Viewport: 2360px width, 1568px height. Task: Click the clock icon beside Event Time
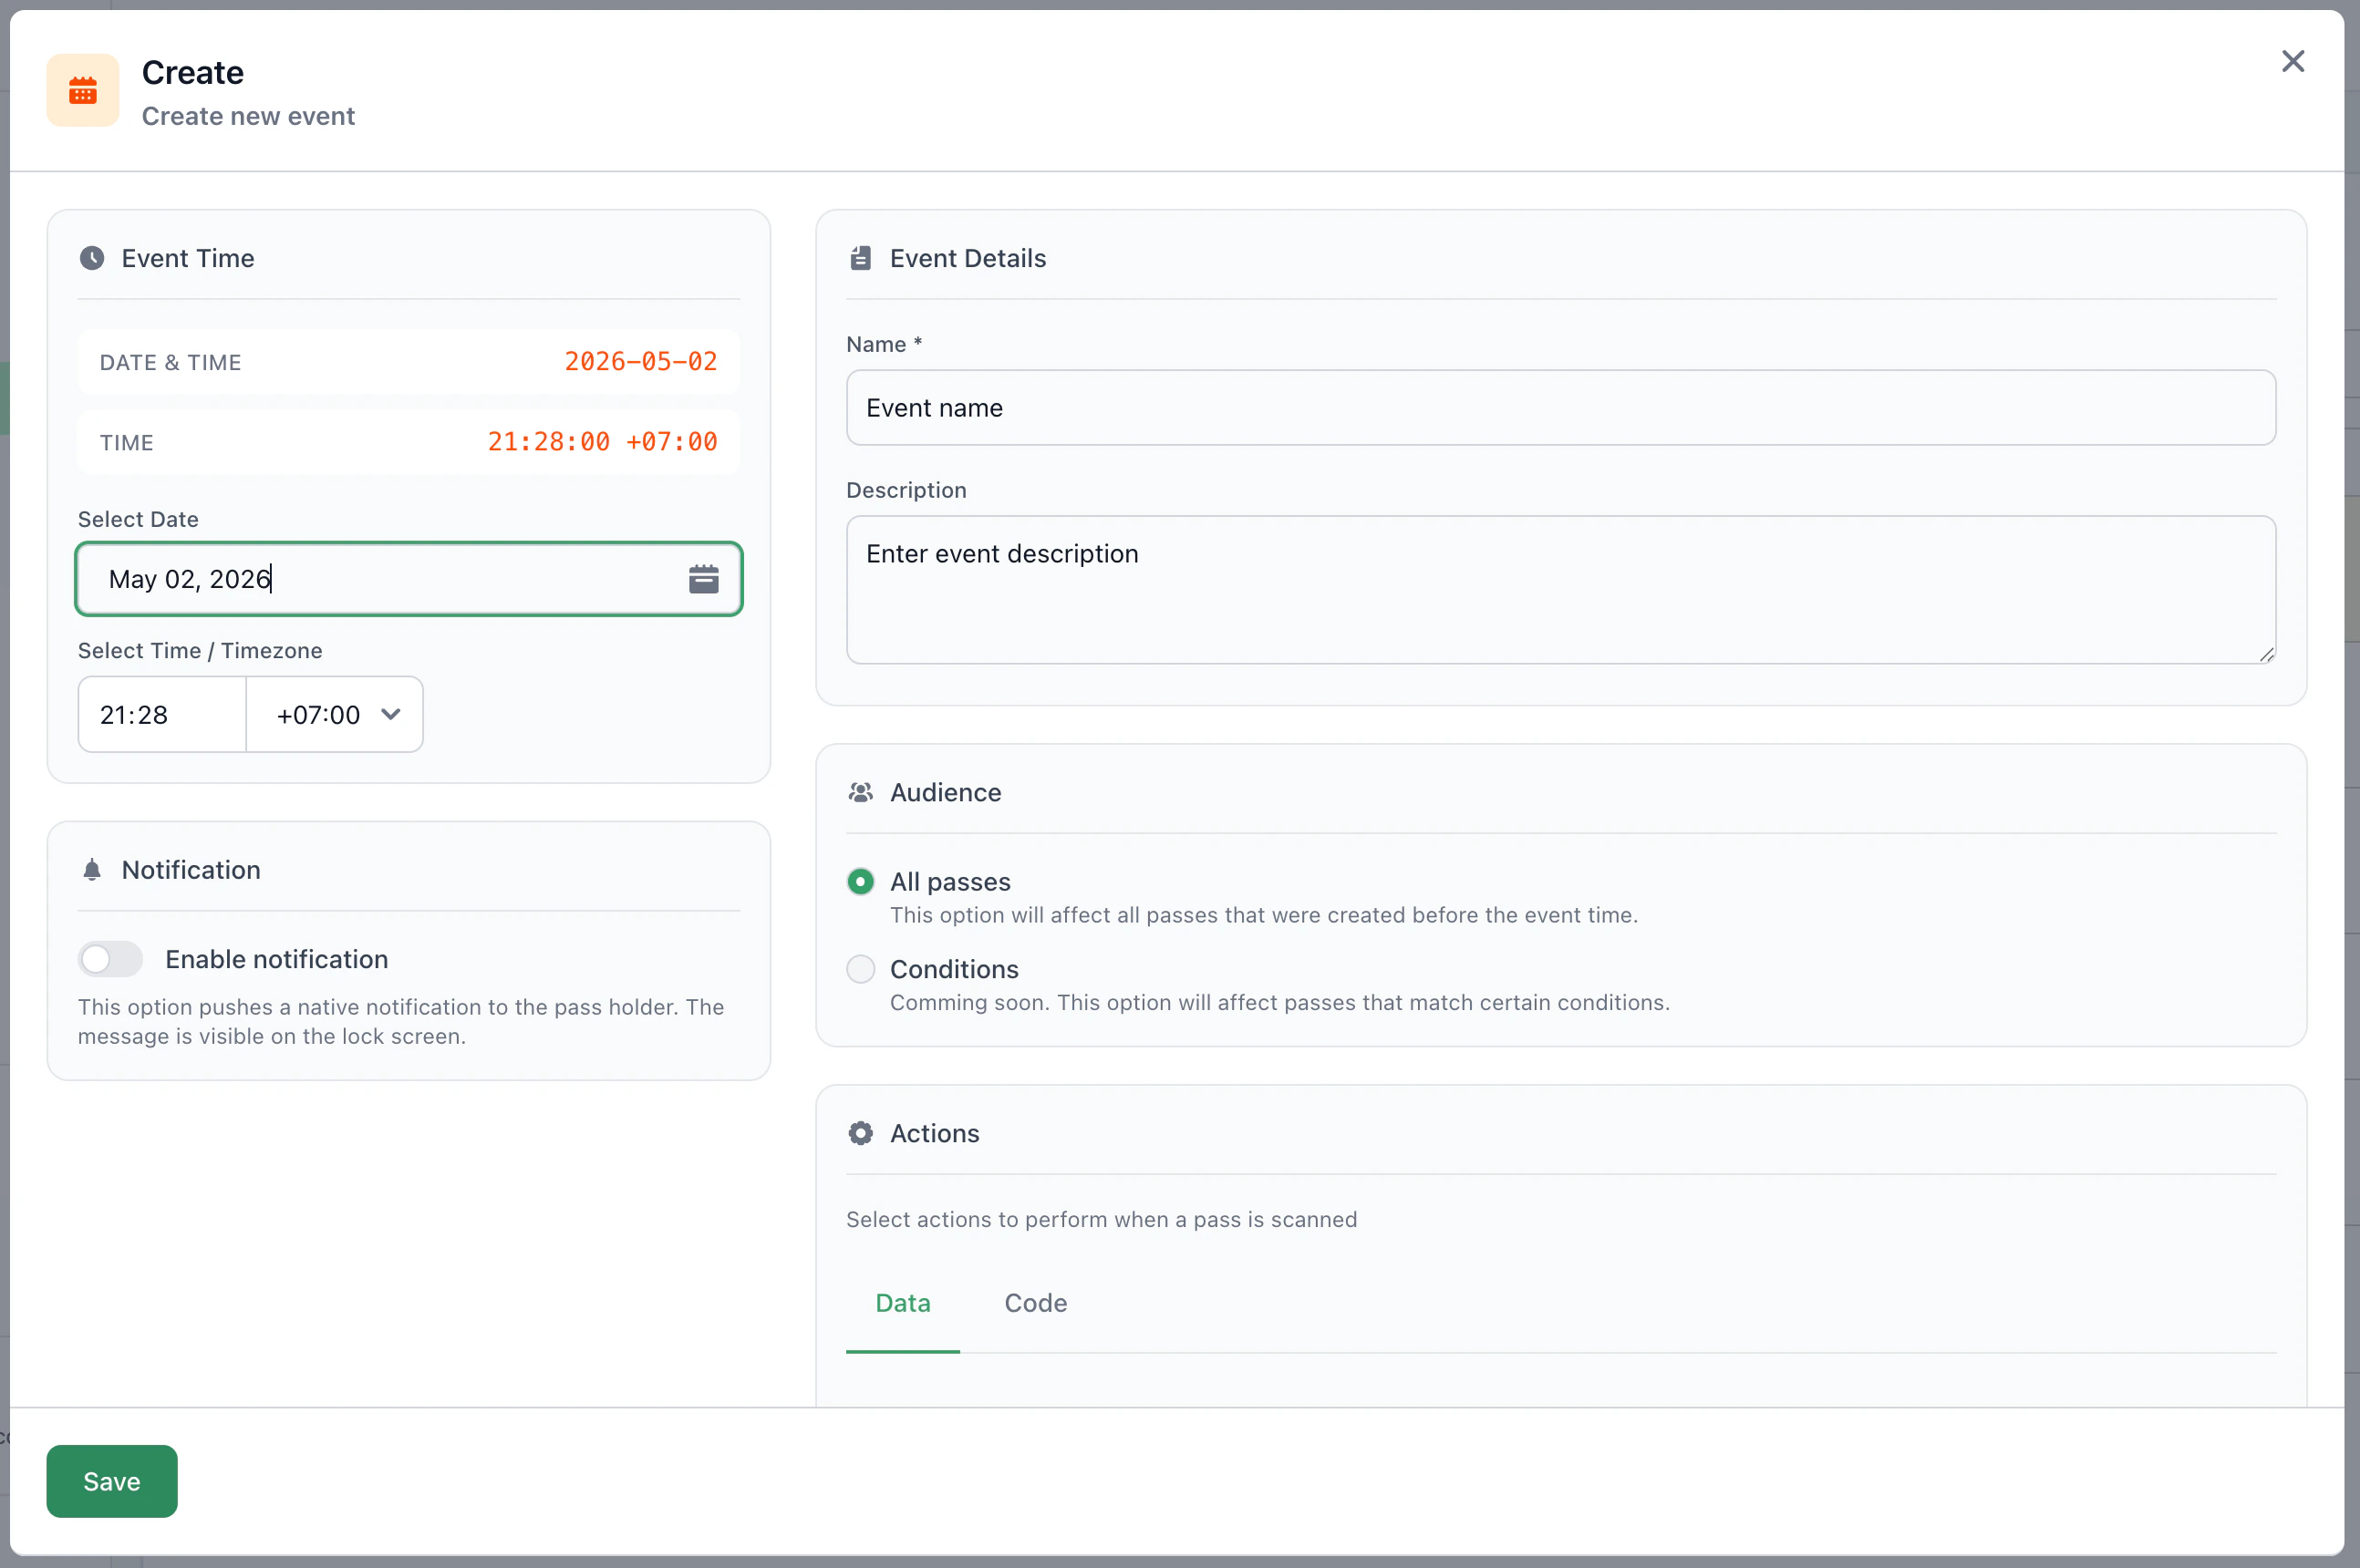[x=92, y=258]
